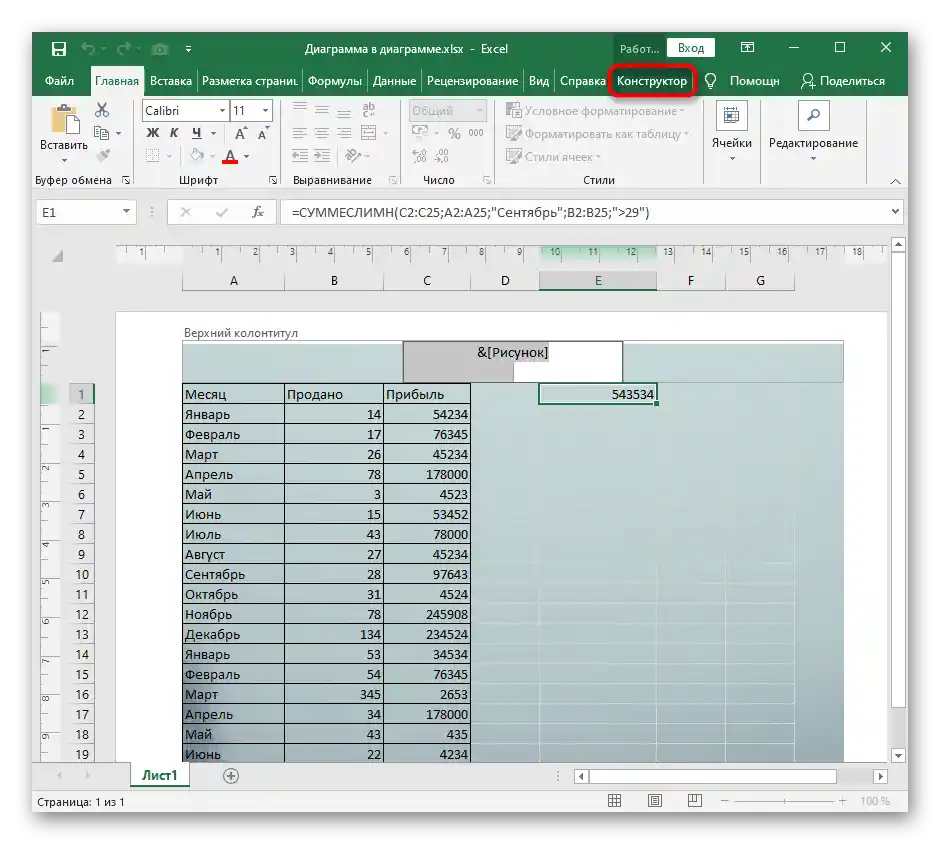Toggle center horizontal alignment icon
940x844 pixels.
tap(322, 133)
